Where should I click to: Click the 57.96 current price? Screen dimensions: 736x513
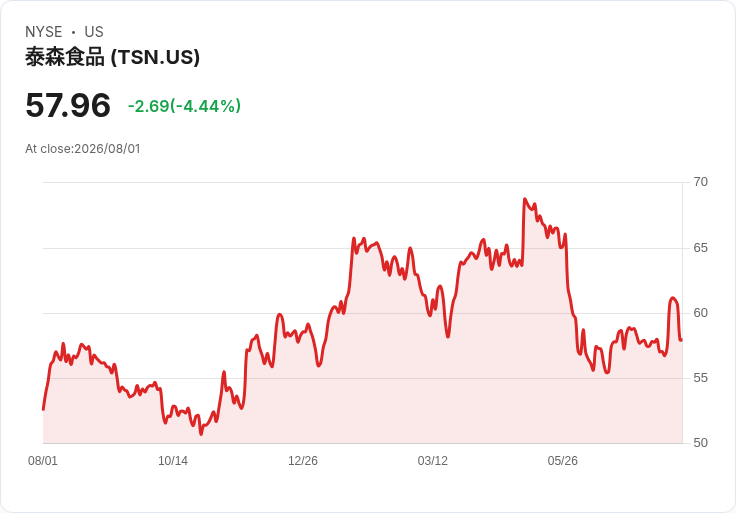tap(68, 105)
